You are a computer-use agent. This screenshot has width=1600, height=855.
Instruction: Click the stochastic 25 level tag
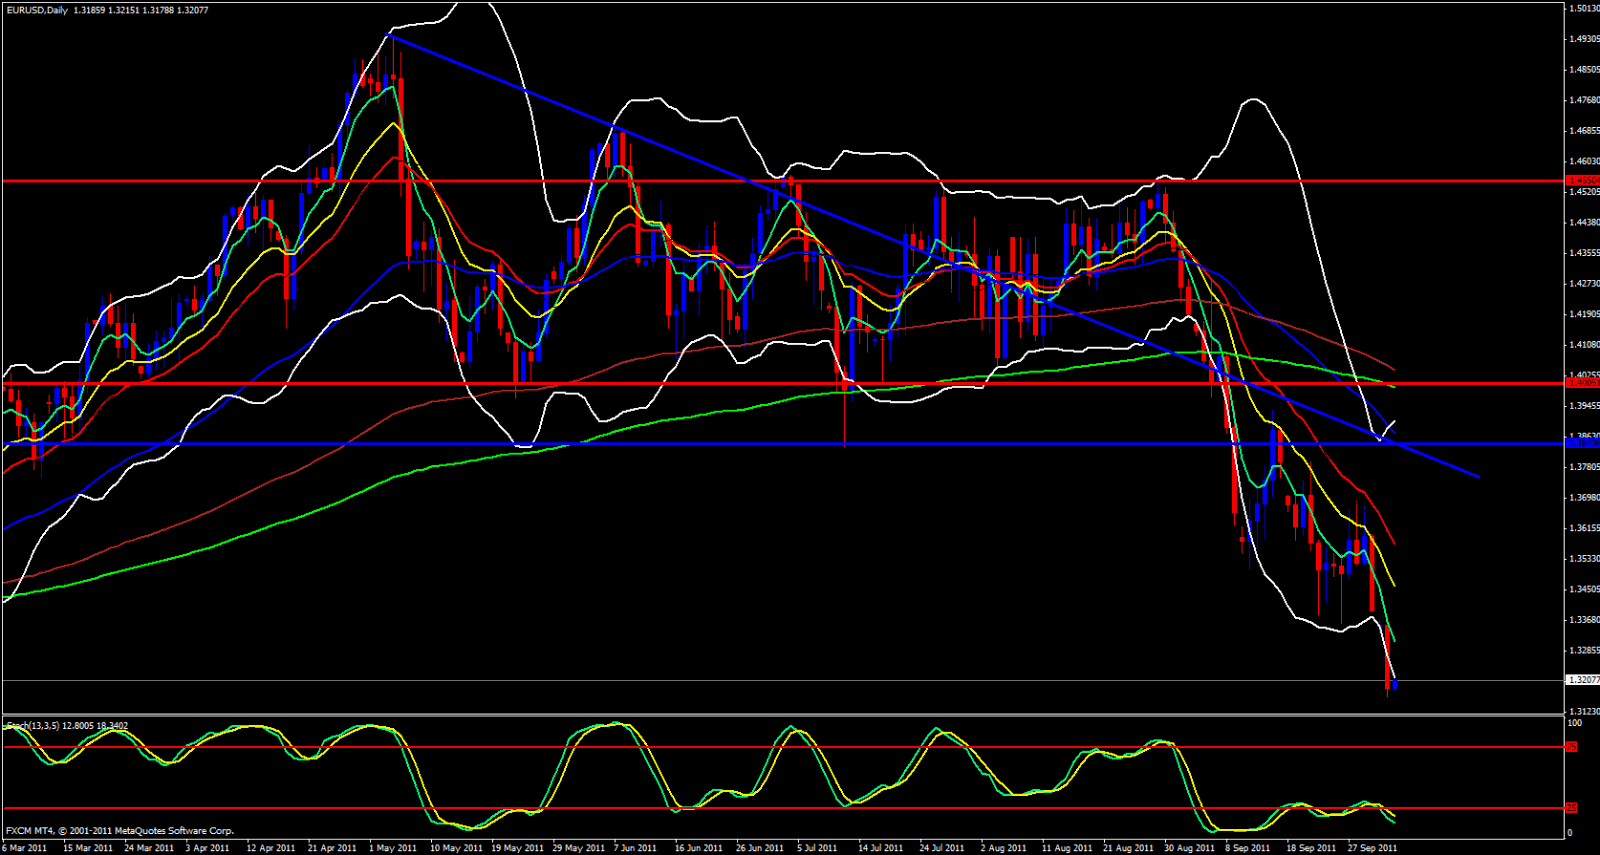tap(1571, 808)
